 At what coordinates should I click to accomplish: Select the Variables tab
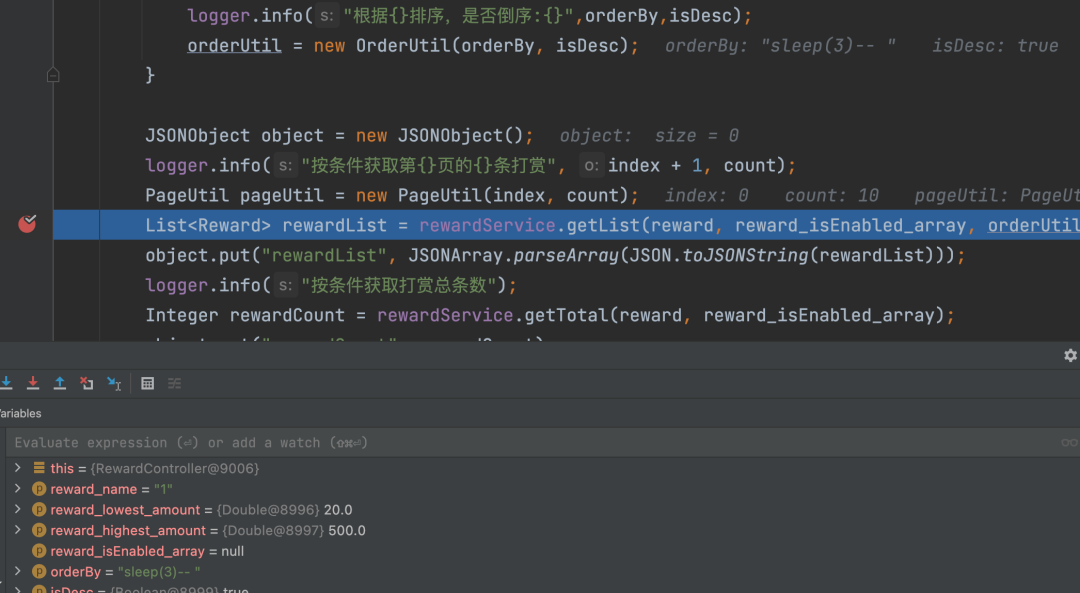[20, 413]
